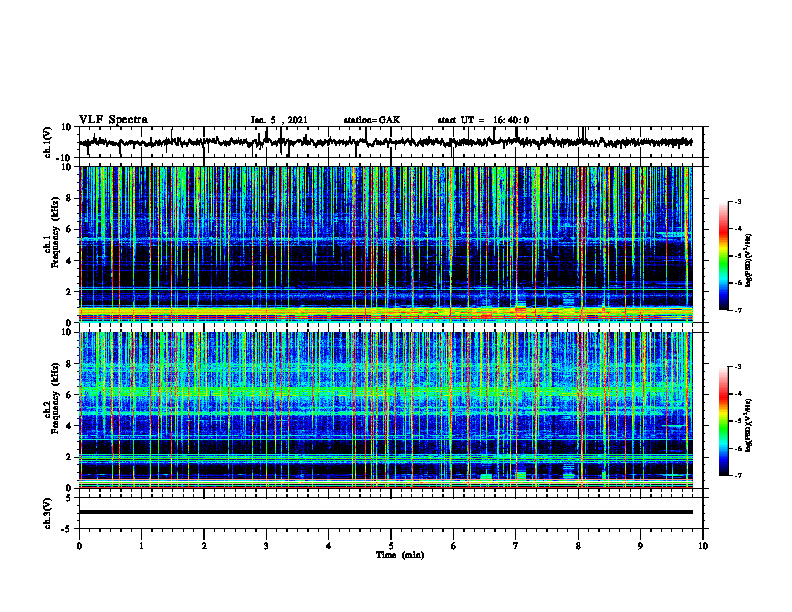Click the '2' kHz tick on ch.2 frequency axis
The width and height of the screenshot is (792, 612).
[x=69, y=457]
